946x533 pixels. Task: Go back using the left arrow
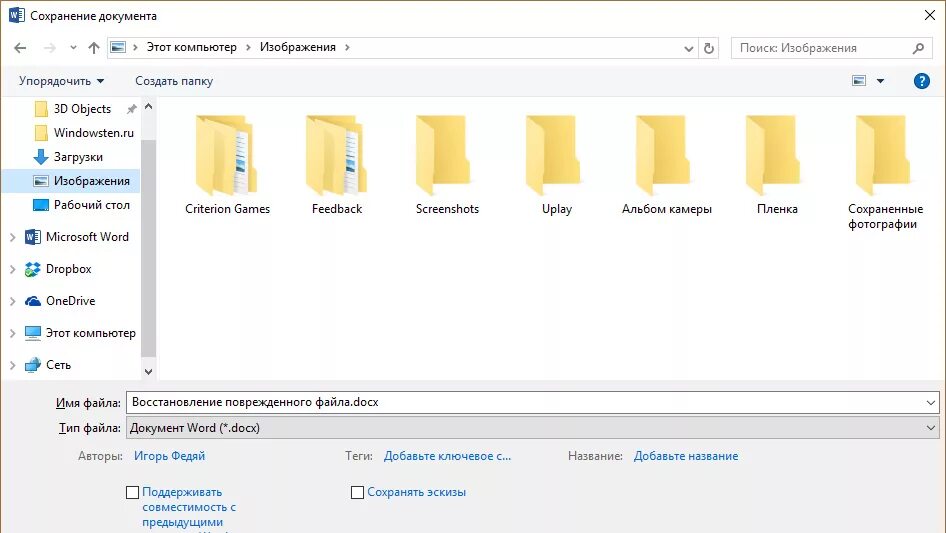[20, 48]
